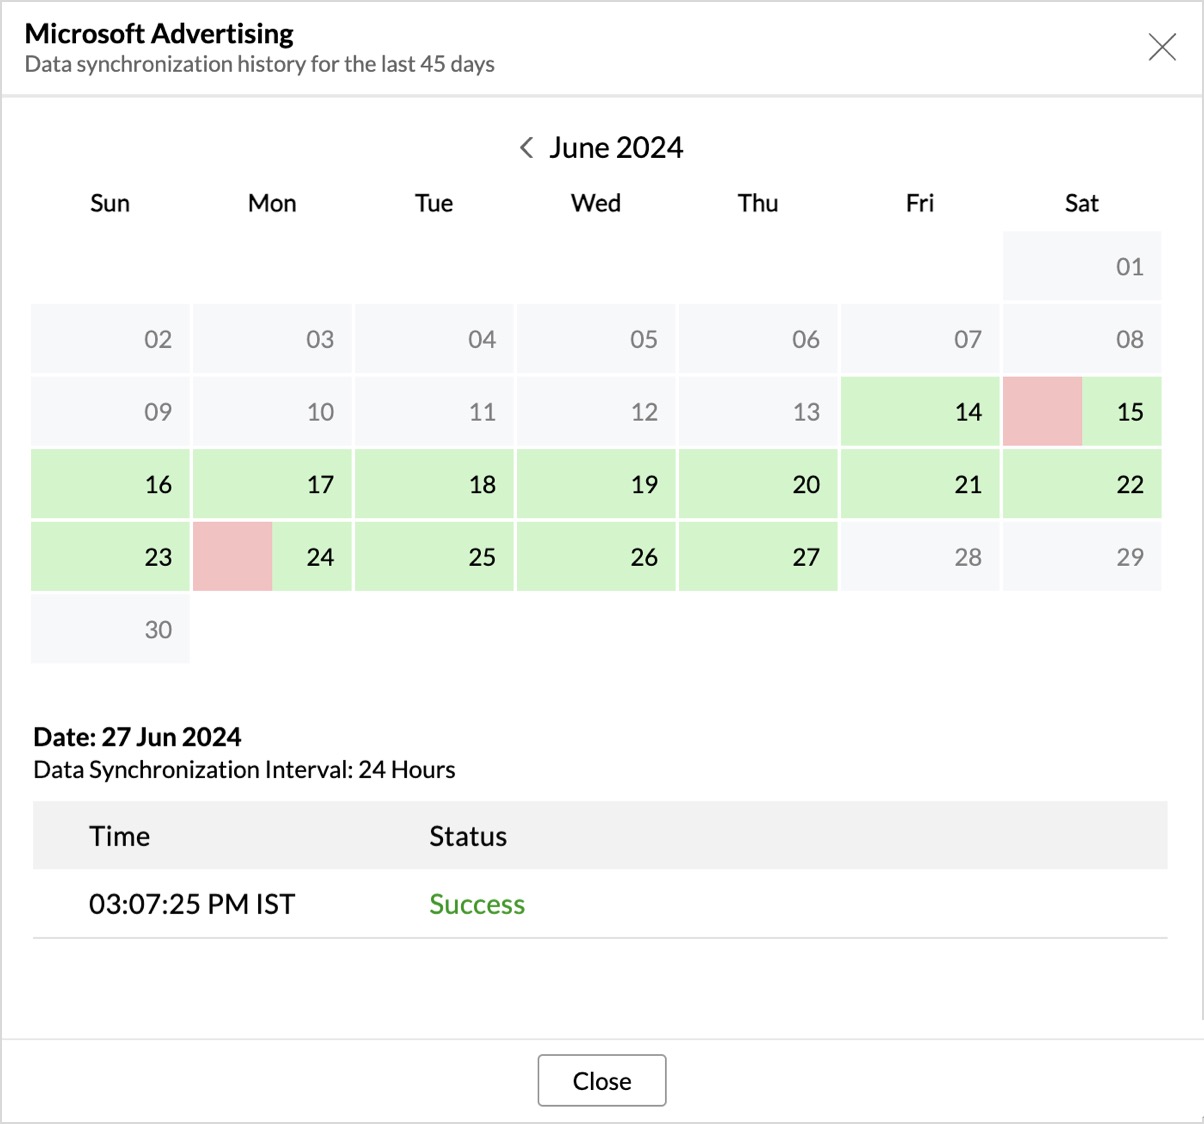Select June 14 in the calendar
Screen dimensions: 1204x1124
coord(920,411)
